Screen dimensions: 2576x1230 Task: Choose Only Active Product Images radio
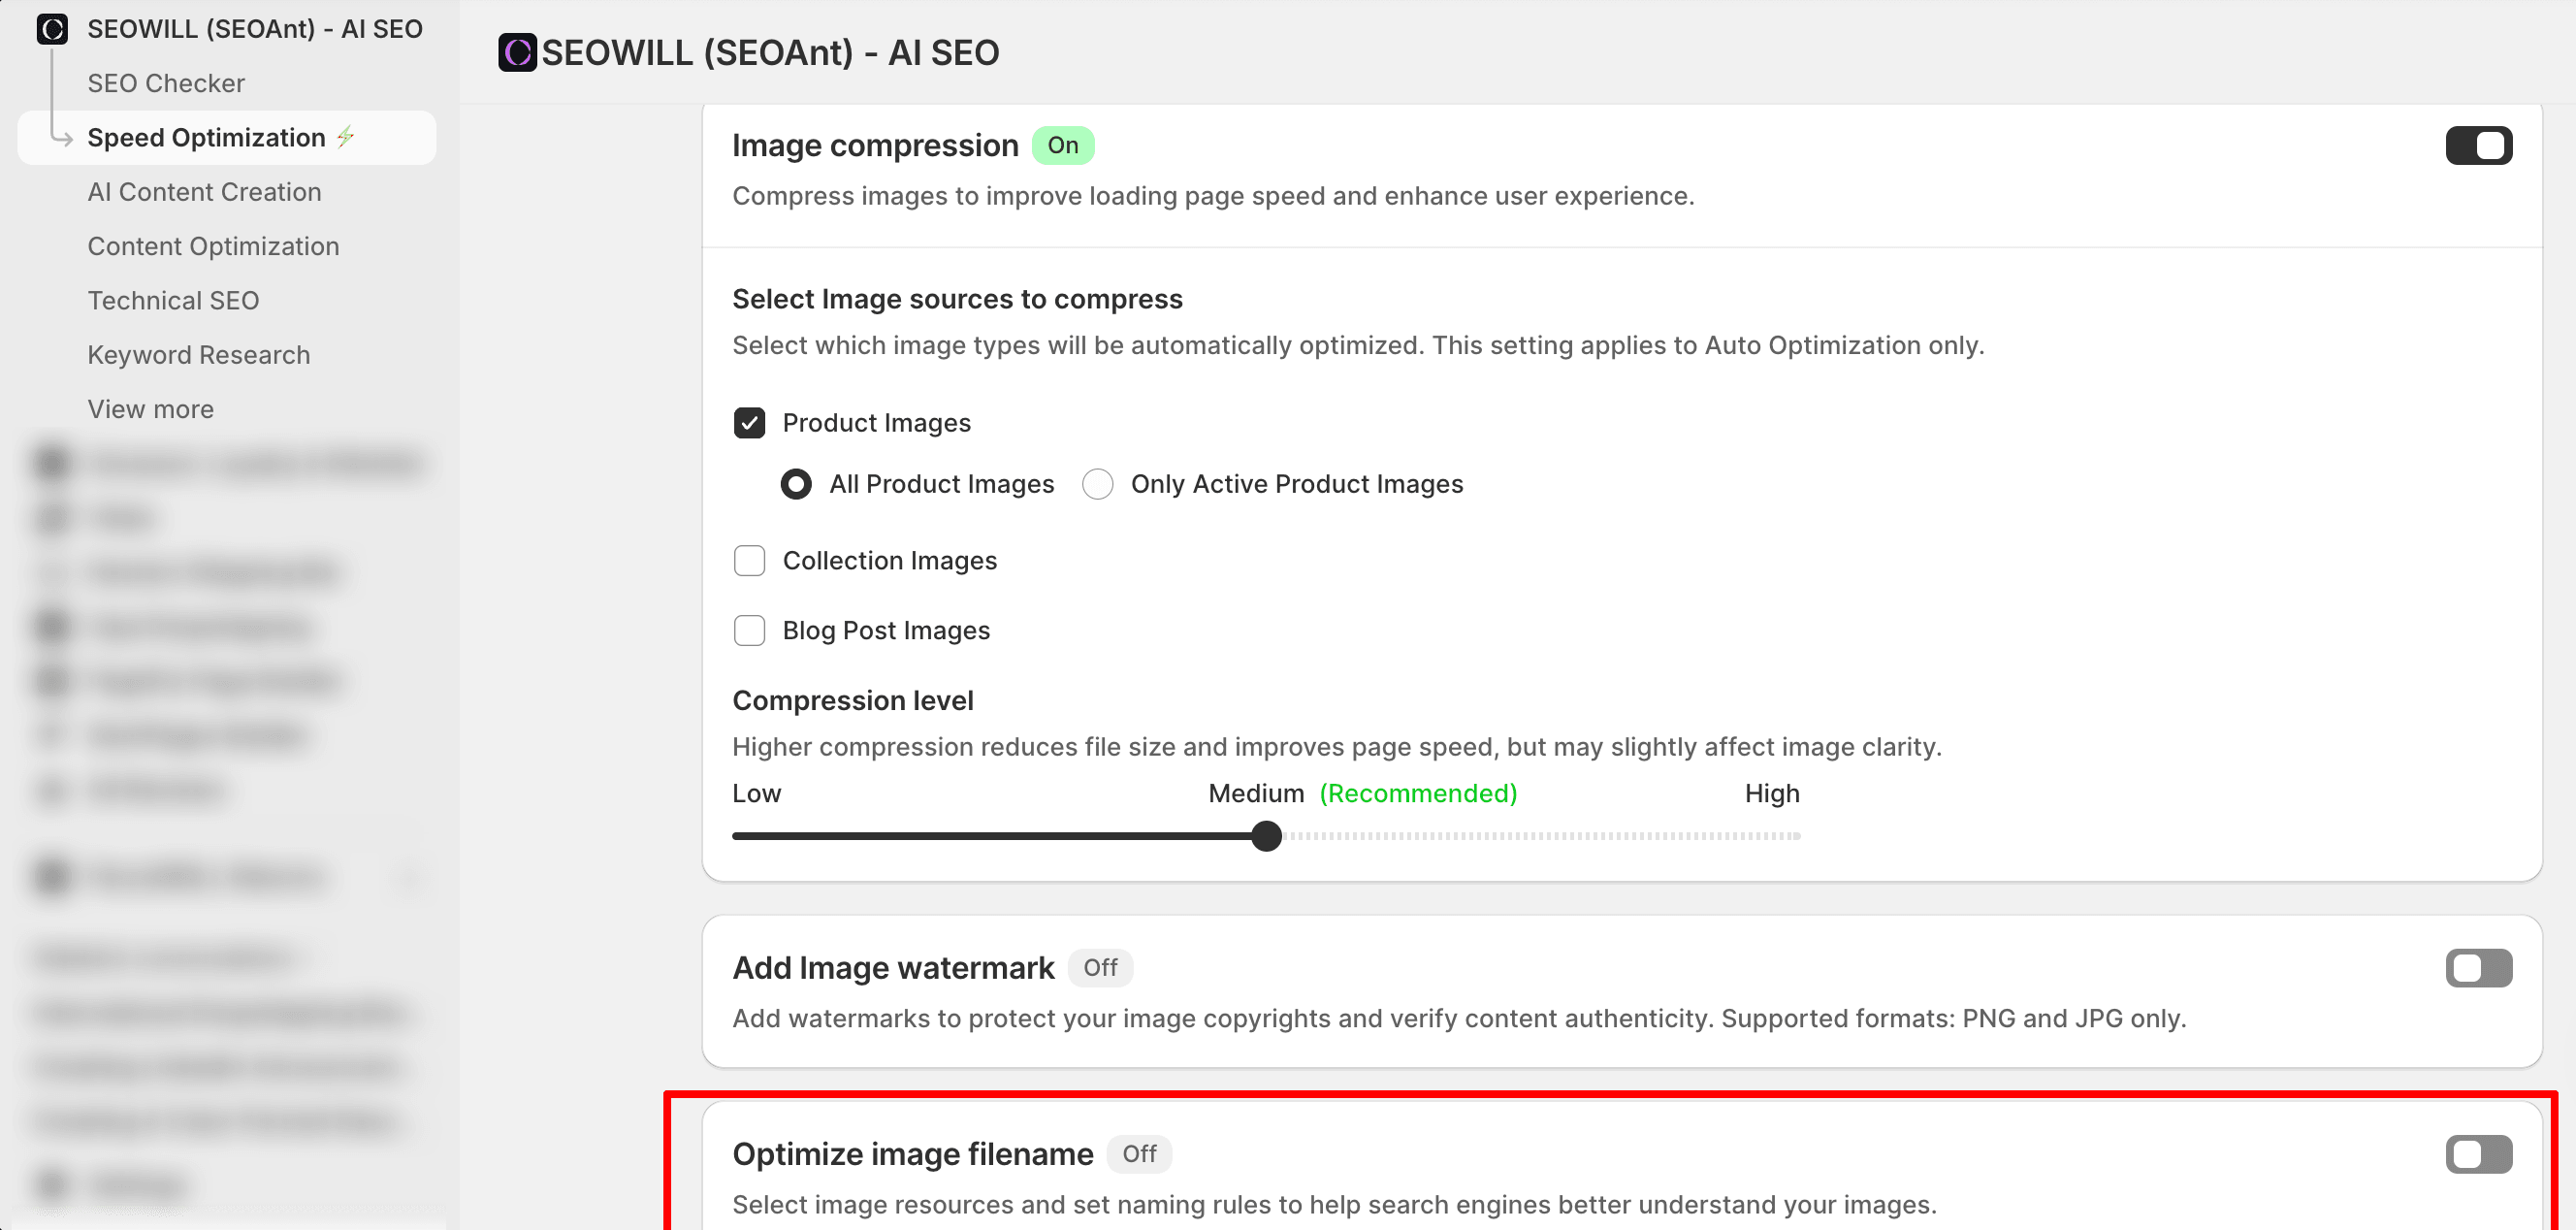(x=1098, y=484)
